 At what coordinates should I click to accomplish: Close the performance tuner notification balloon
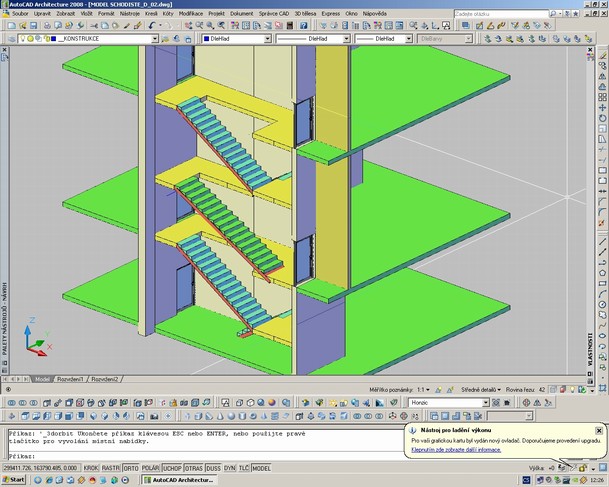click(599, 431)
